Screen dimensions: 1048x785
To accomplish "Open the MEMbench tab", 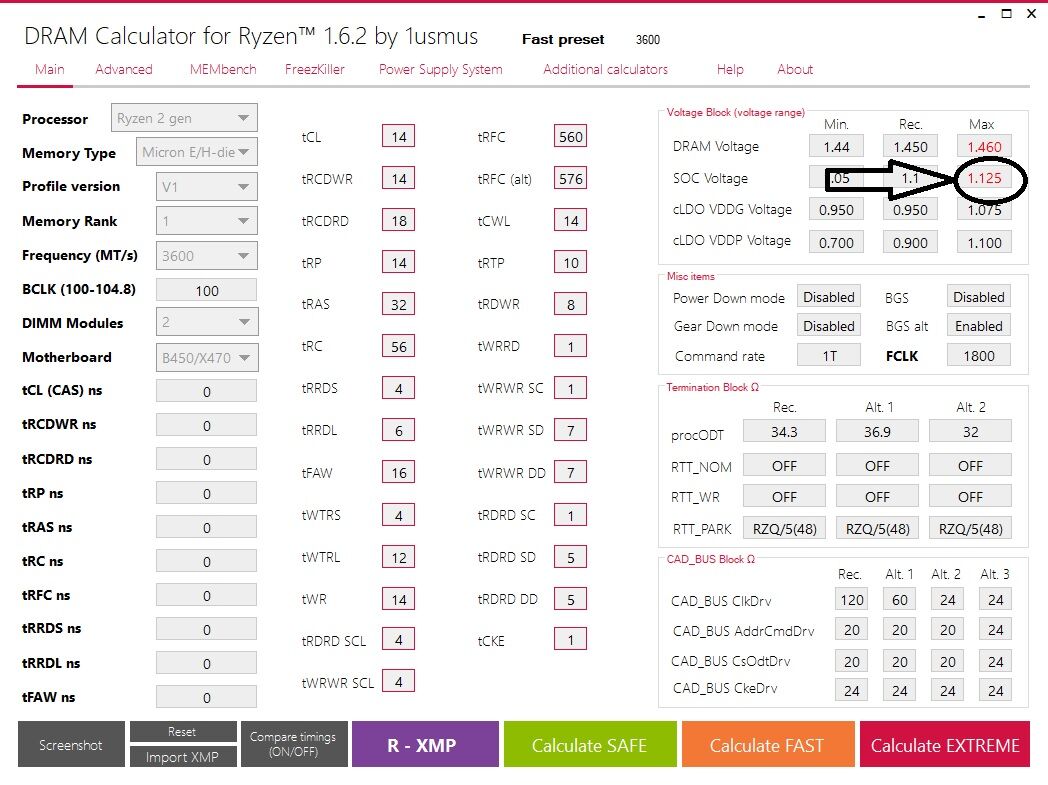I will pyautogui.click(x=223, y=69).
